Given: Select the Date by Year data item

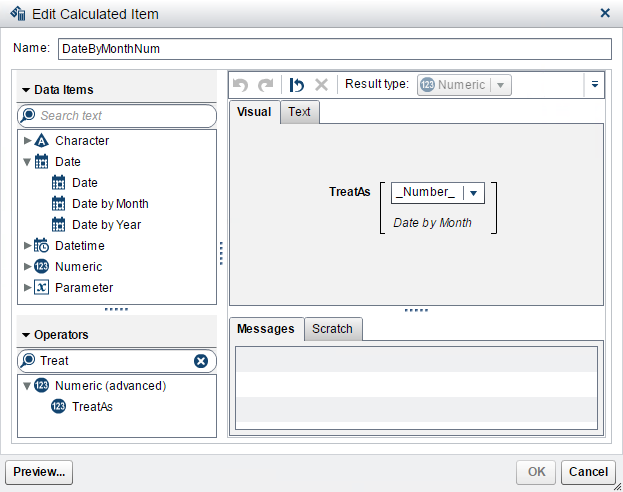Looking at the screenshot, I should 106,224.
